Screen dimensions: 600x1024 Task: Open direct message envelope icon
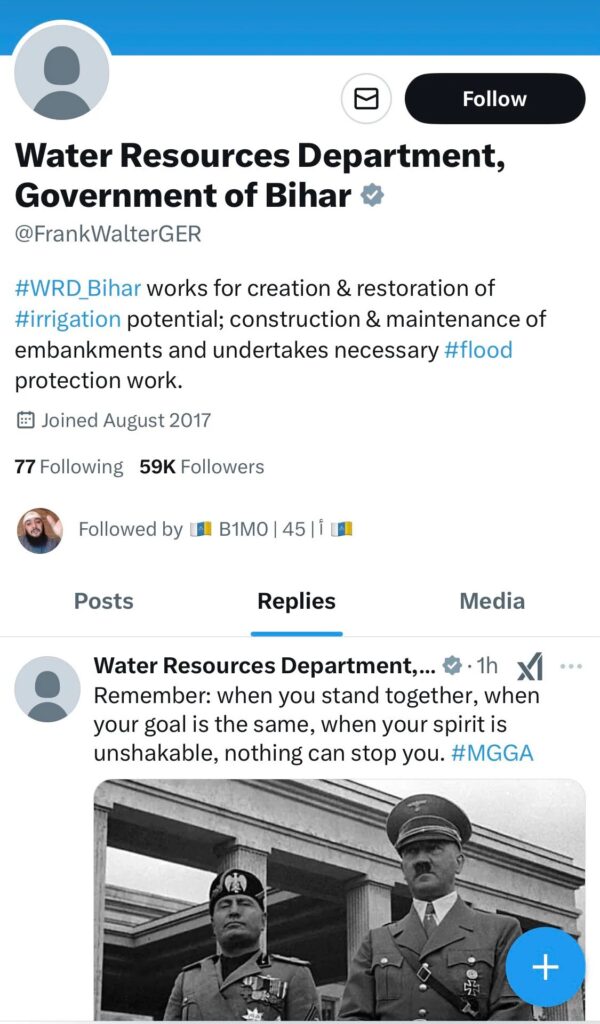(366, 99)
